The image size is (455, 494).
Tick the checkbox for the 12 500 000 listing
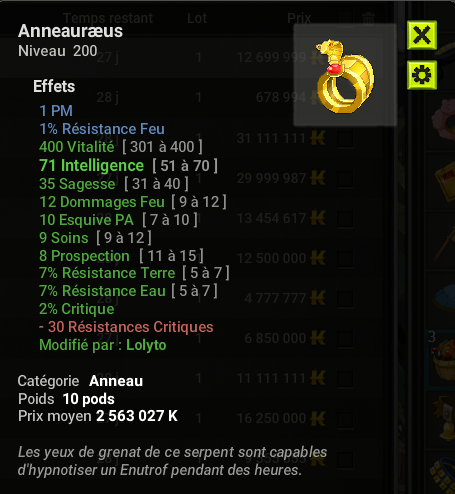[x=345, y=259]
